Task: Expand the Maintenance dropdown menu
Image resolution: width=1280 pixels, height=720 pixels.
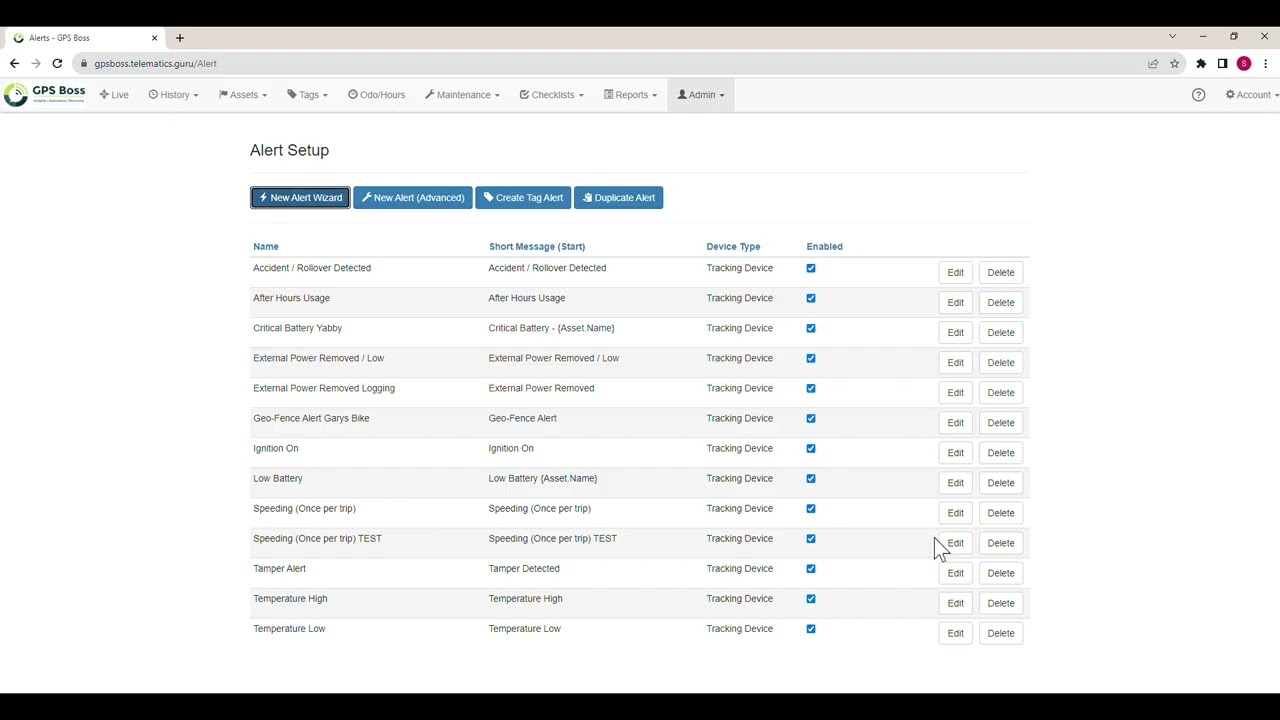Action: coord(462,95)
